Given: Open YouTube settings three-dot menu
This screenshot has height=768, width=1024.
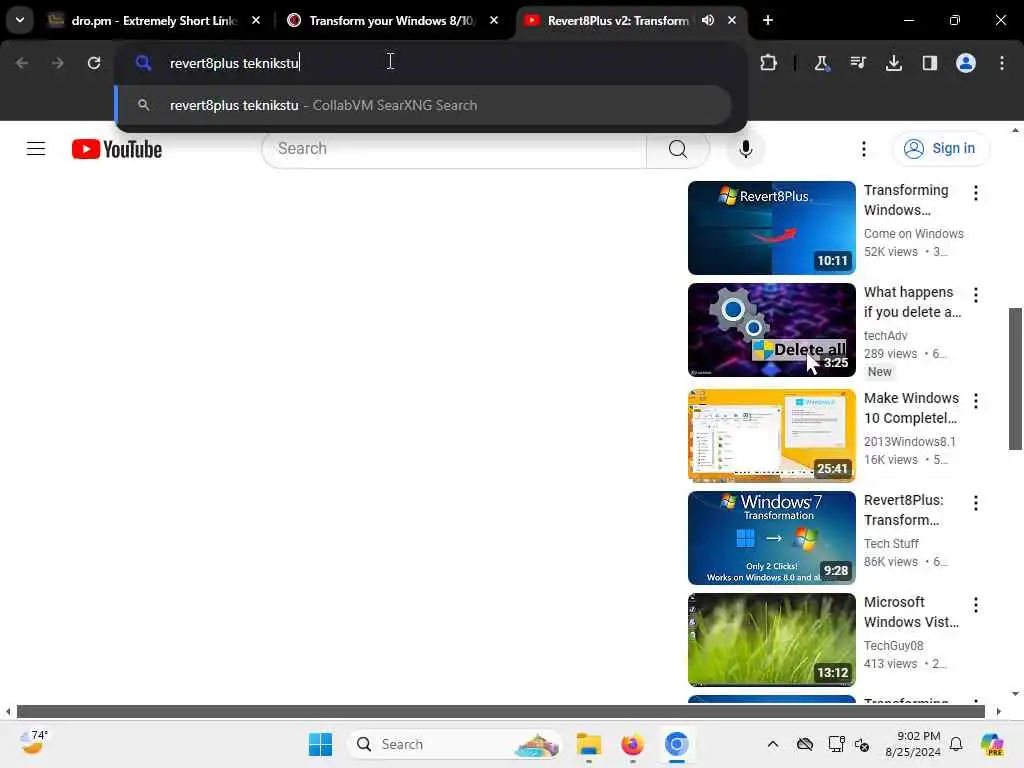Looking at the screenshot, I should click(863, 149).
